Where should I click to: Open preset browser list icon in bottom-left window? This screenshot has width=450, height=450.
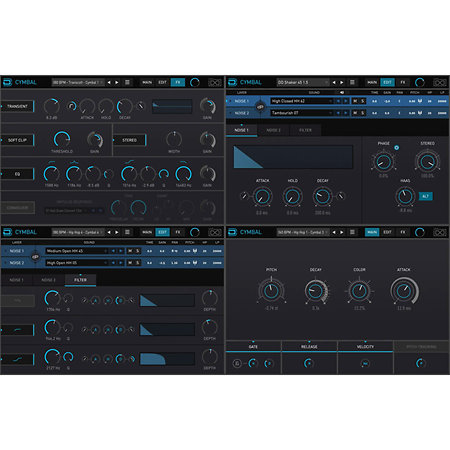pos(127,232)
